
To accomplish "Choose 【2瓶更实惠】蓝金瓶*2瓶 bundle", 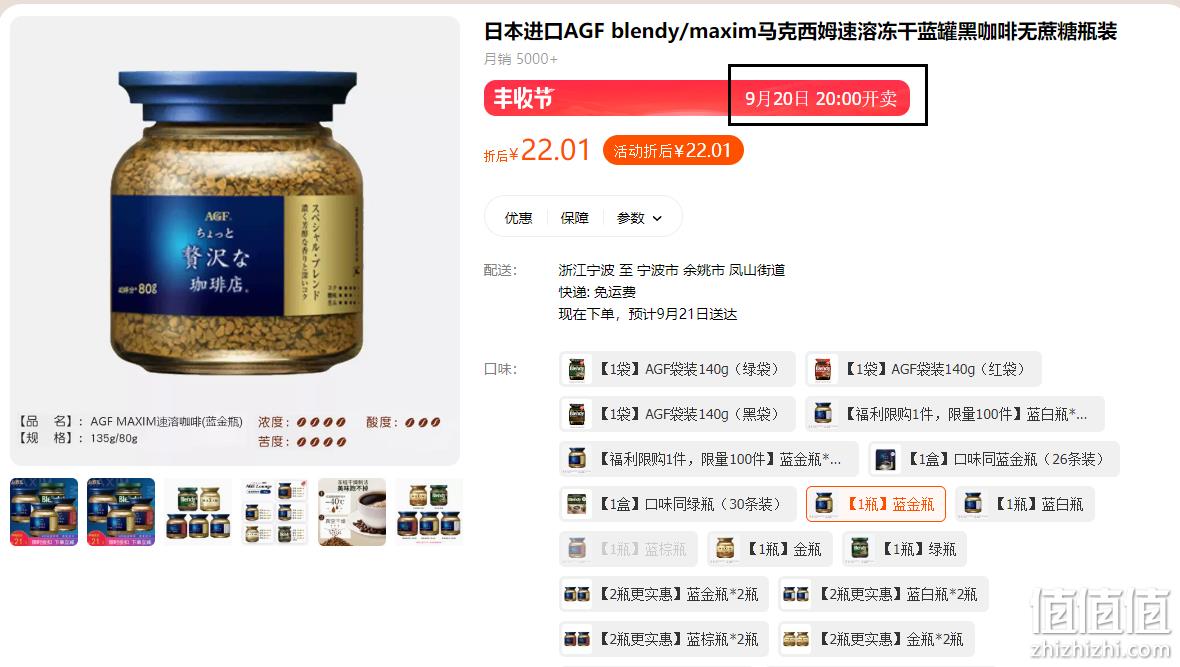I will click(x=664, y=594).
